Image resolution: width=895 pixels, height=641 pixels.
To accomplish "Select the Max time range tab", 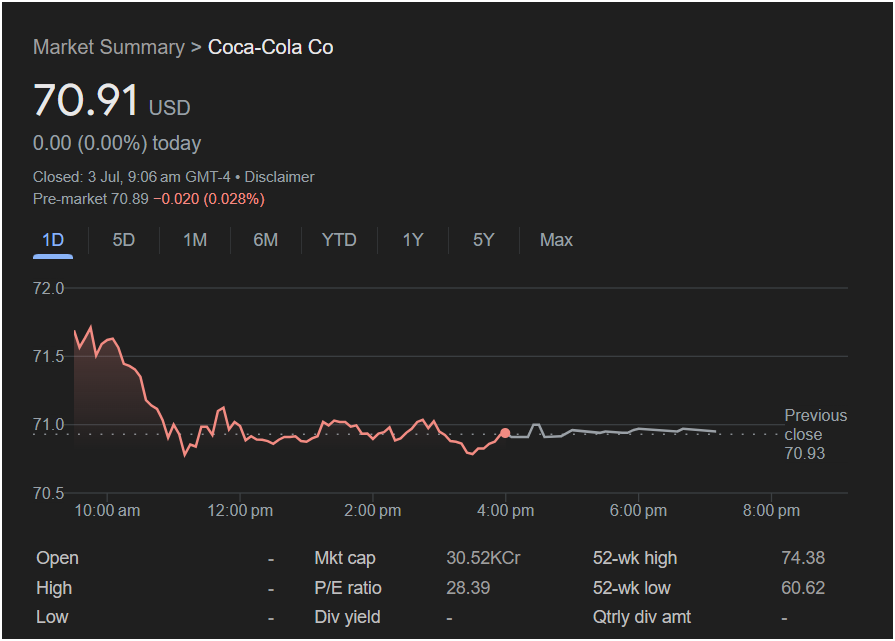I will (x=556, y=240).
